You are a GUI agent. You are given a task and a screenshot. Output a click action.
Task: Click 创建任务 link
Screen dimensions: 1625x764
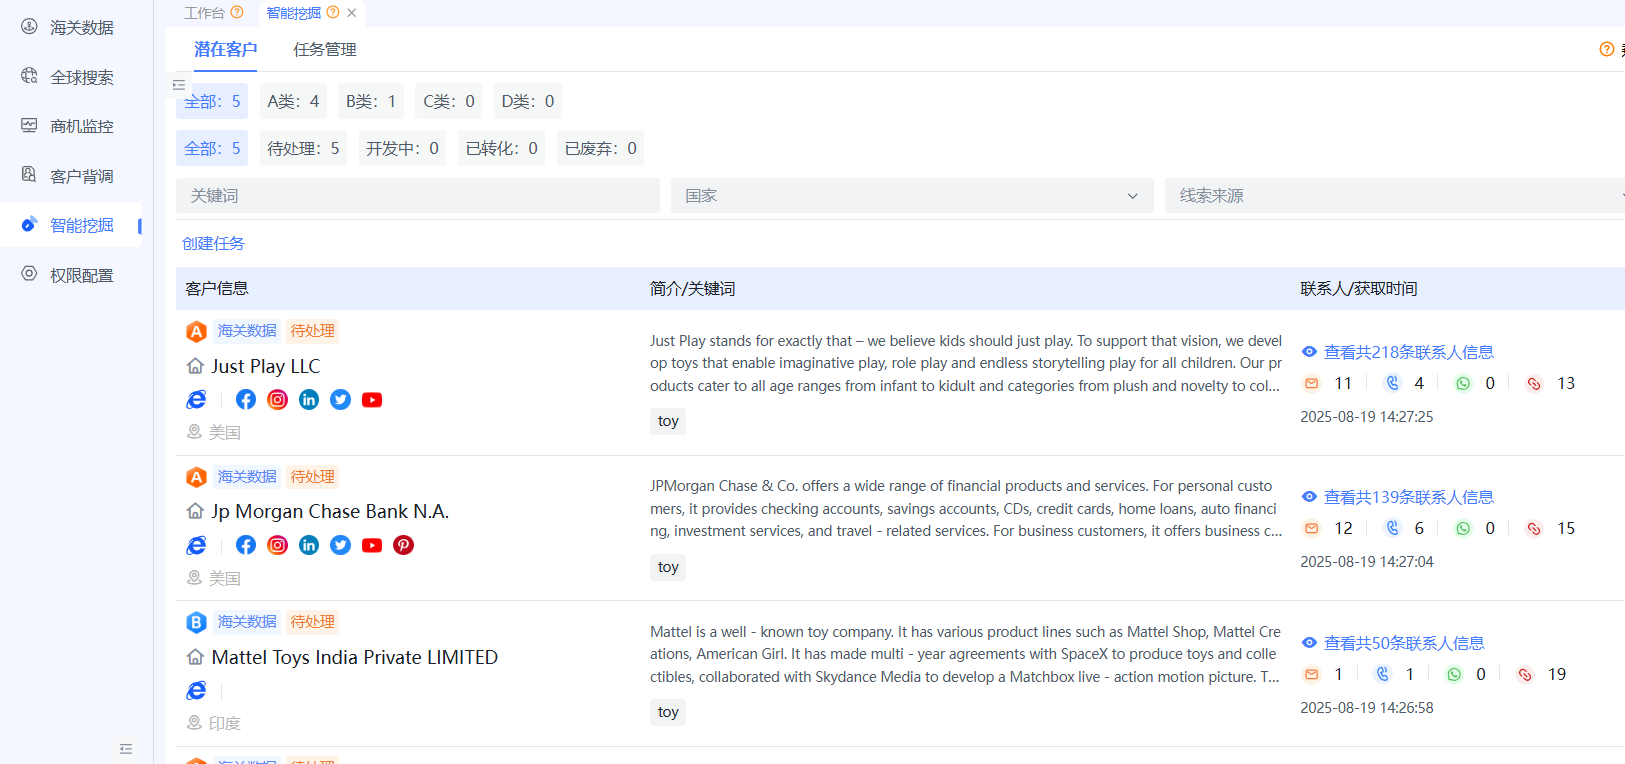pos(213,244)
